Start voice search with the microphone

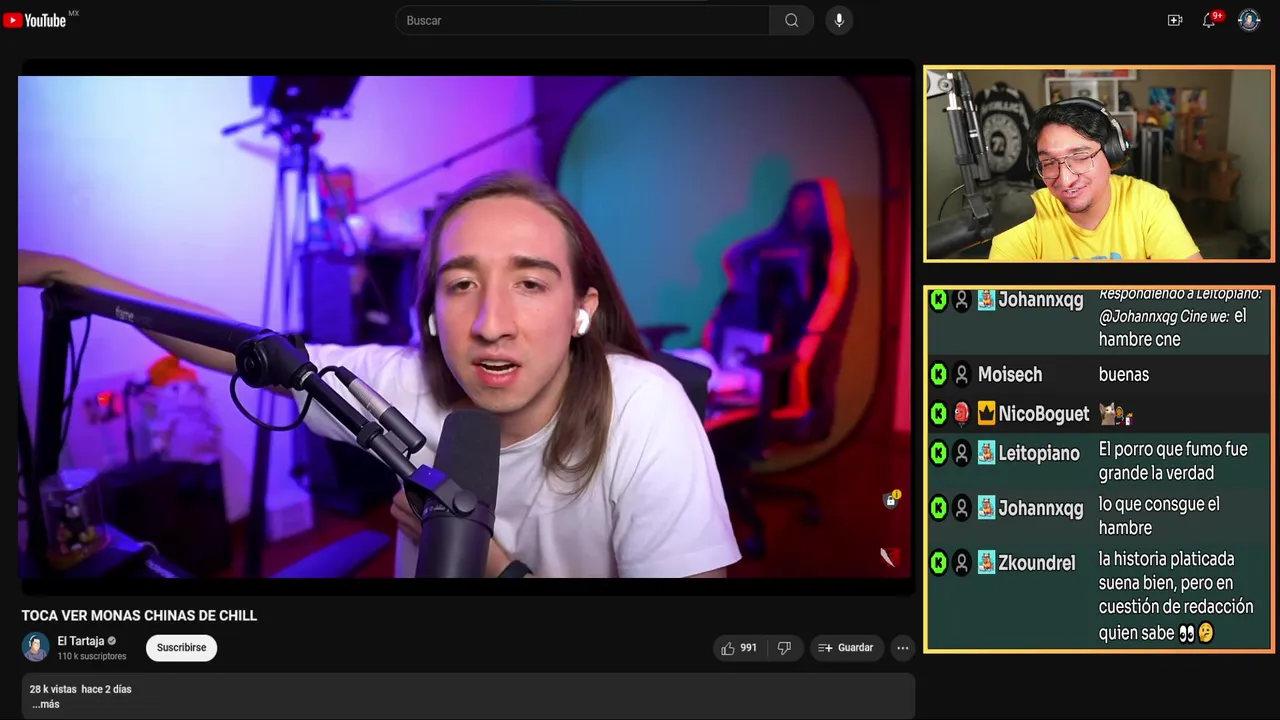[839, 20]
